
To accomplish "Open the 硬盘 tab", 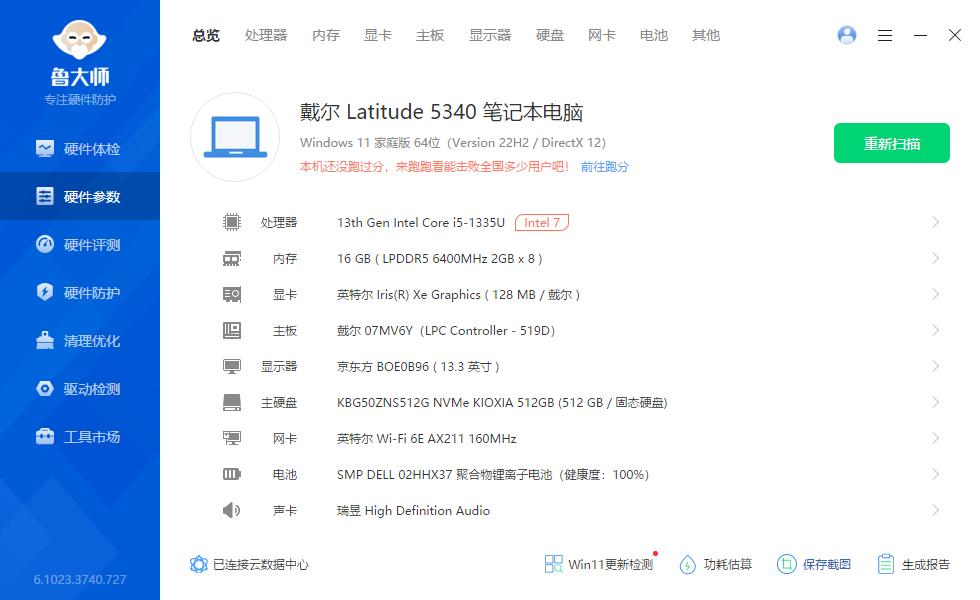I will [x=549, y=36].
